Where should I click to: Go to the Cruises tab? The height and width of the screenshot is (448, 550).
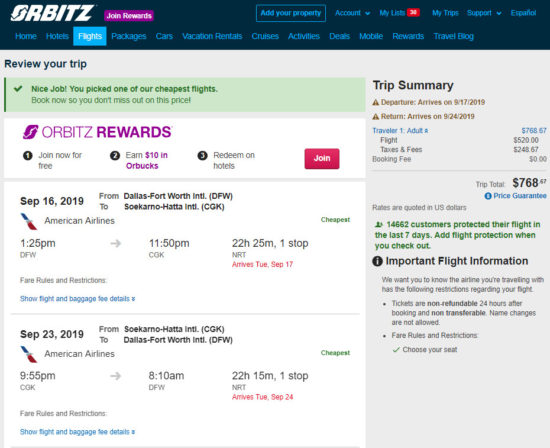[x=265, y=36]
